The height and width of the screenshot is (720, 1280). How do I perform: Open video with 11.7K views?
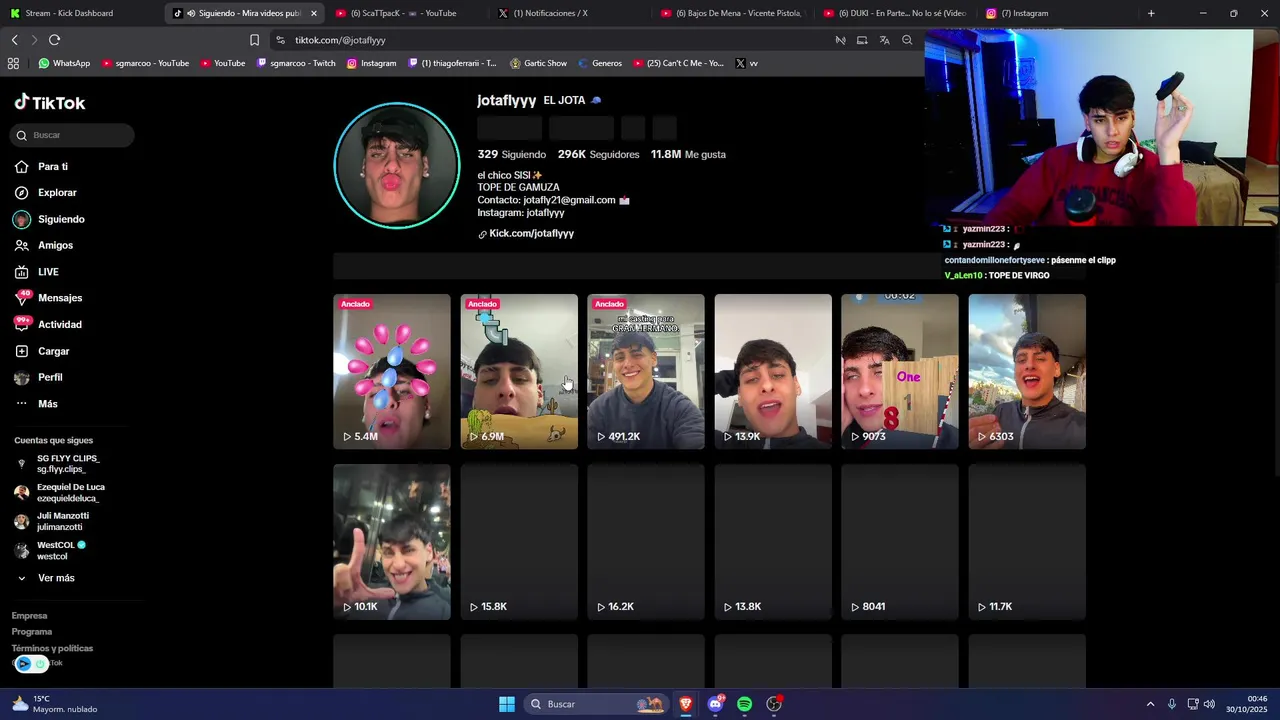(x=1027, y=542)
